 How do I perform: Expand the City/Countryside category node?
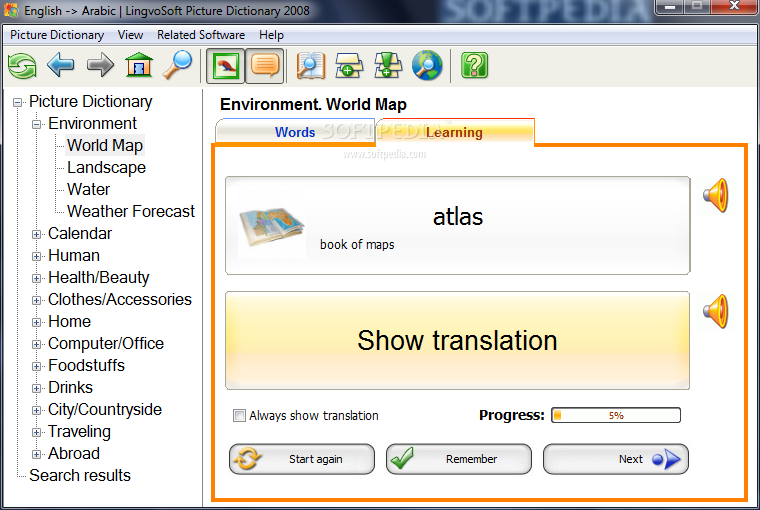36,410
